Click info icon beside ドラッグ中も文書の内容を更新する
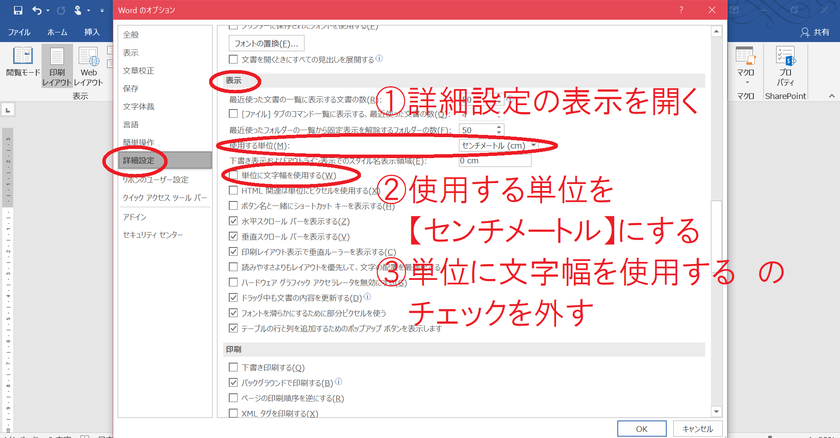 tap(368, 297)
